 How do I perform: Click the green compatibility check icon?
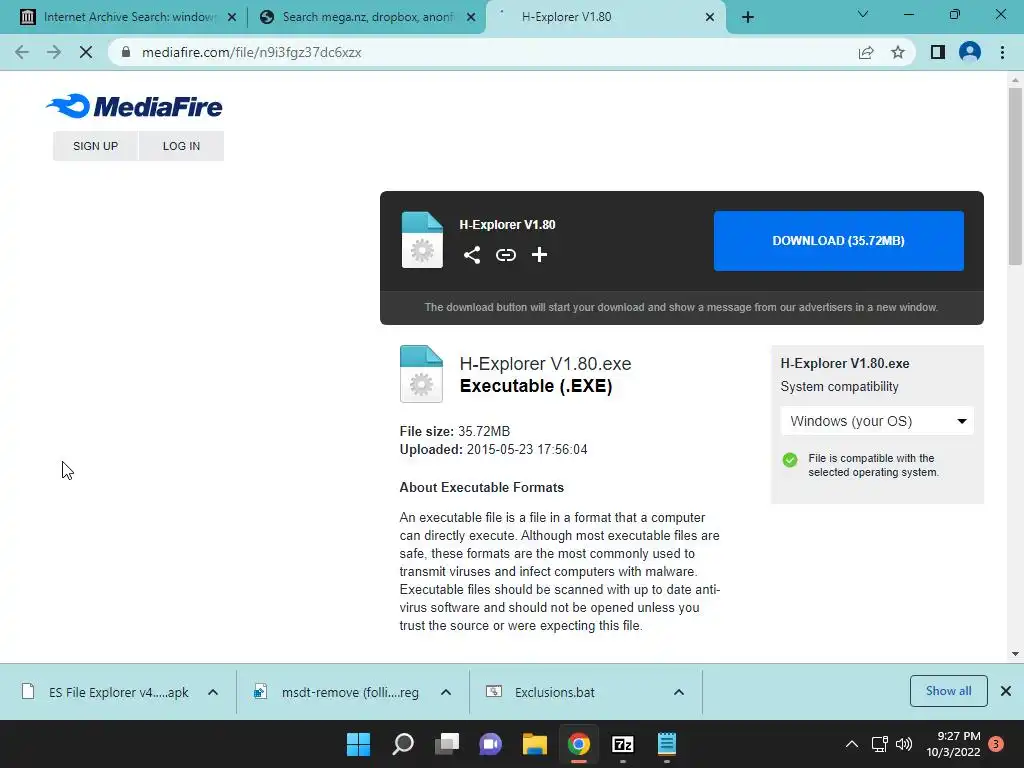coord(790,460)
